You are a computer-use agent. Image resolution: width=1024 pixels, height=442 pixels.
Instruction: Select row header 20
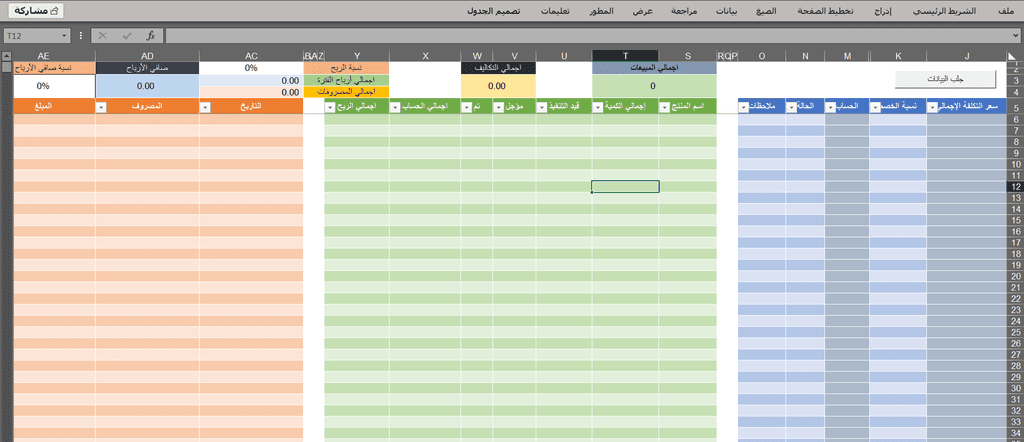[1016, 276]
